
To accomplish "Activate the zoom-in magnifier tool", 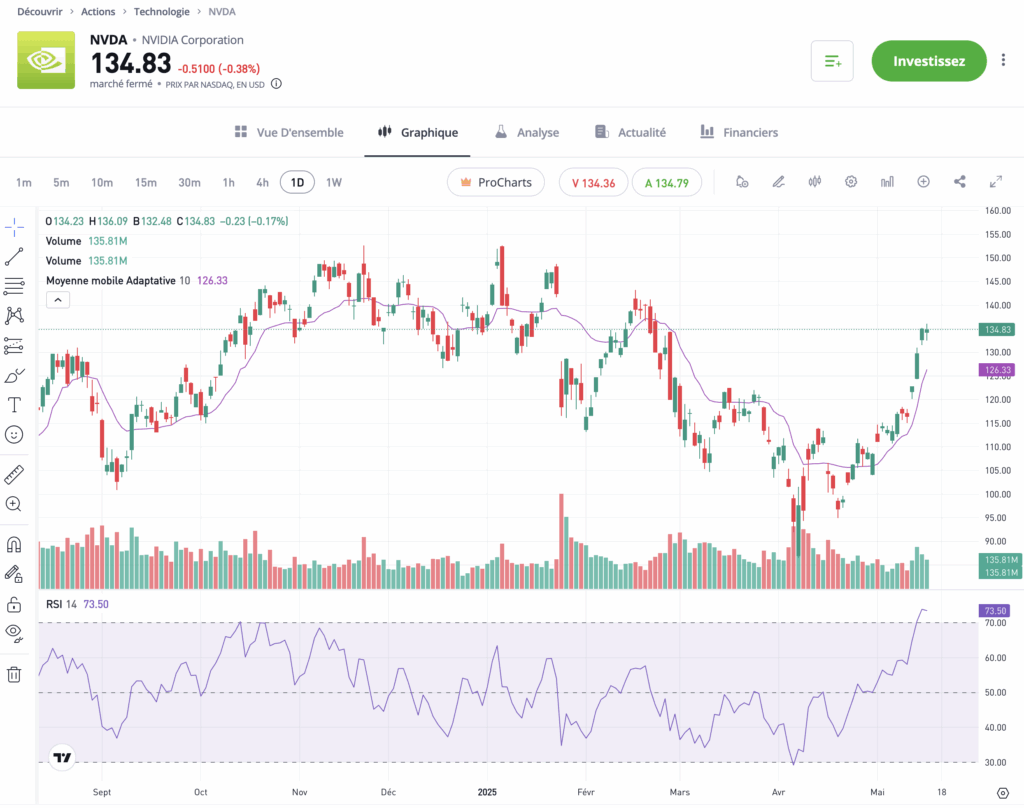I will coord(14,504).
